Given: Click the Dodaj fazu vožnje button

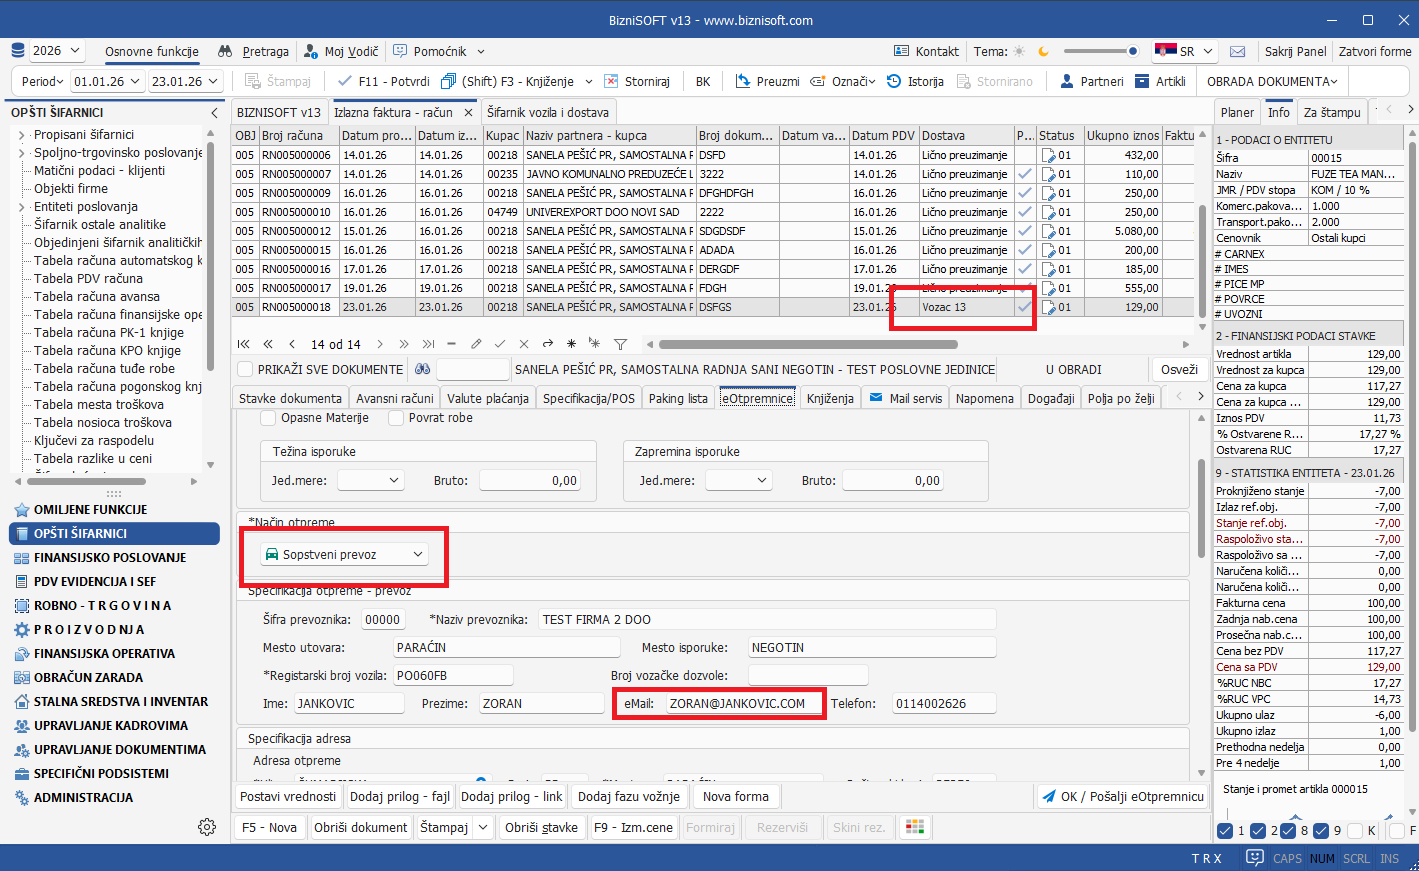Looking at the screenshot, I should pos(629,797).
